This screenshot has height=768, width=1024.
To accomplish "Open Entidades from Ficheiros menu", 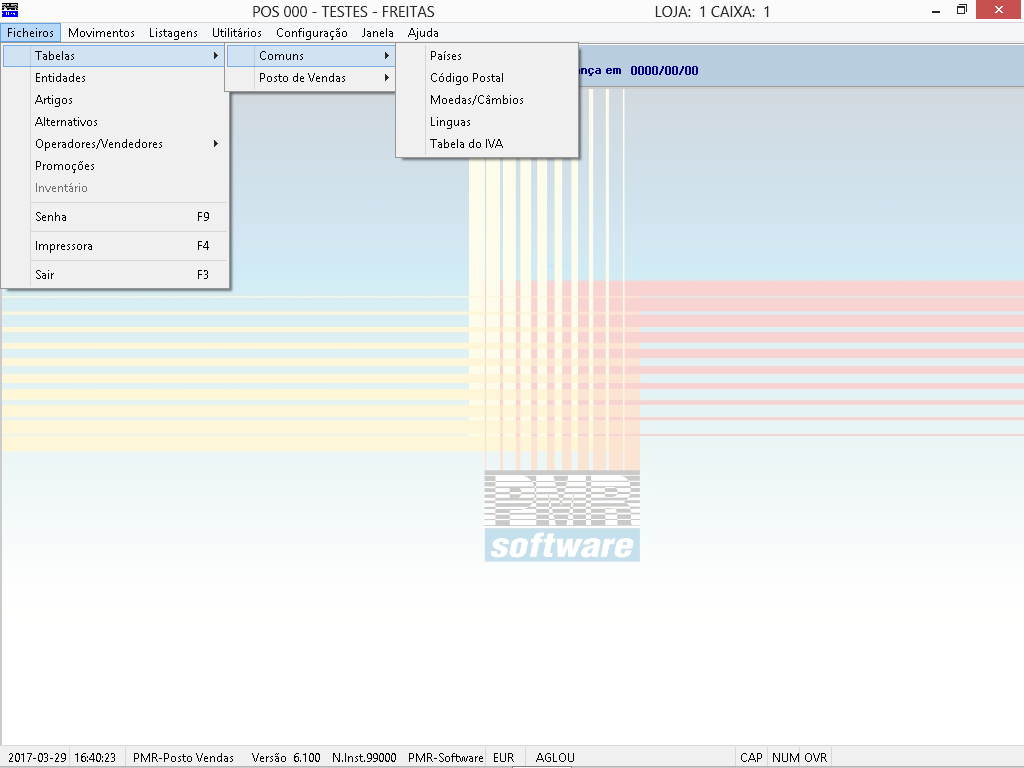I will [60, 78].
